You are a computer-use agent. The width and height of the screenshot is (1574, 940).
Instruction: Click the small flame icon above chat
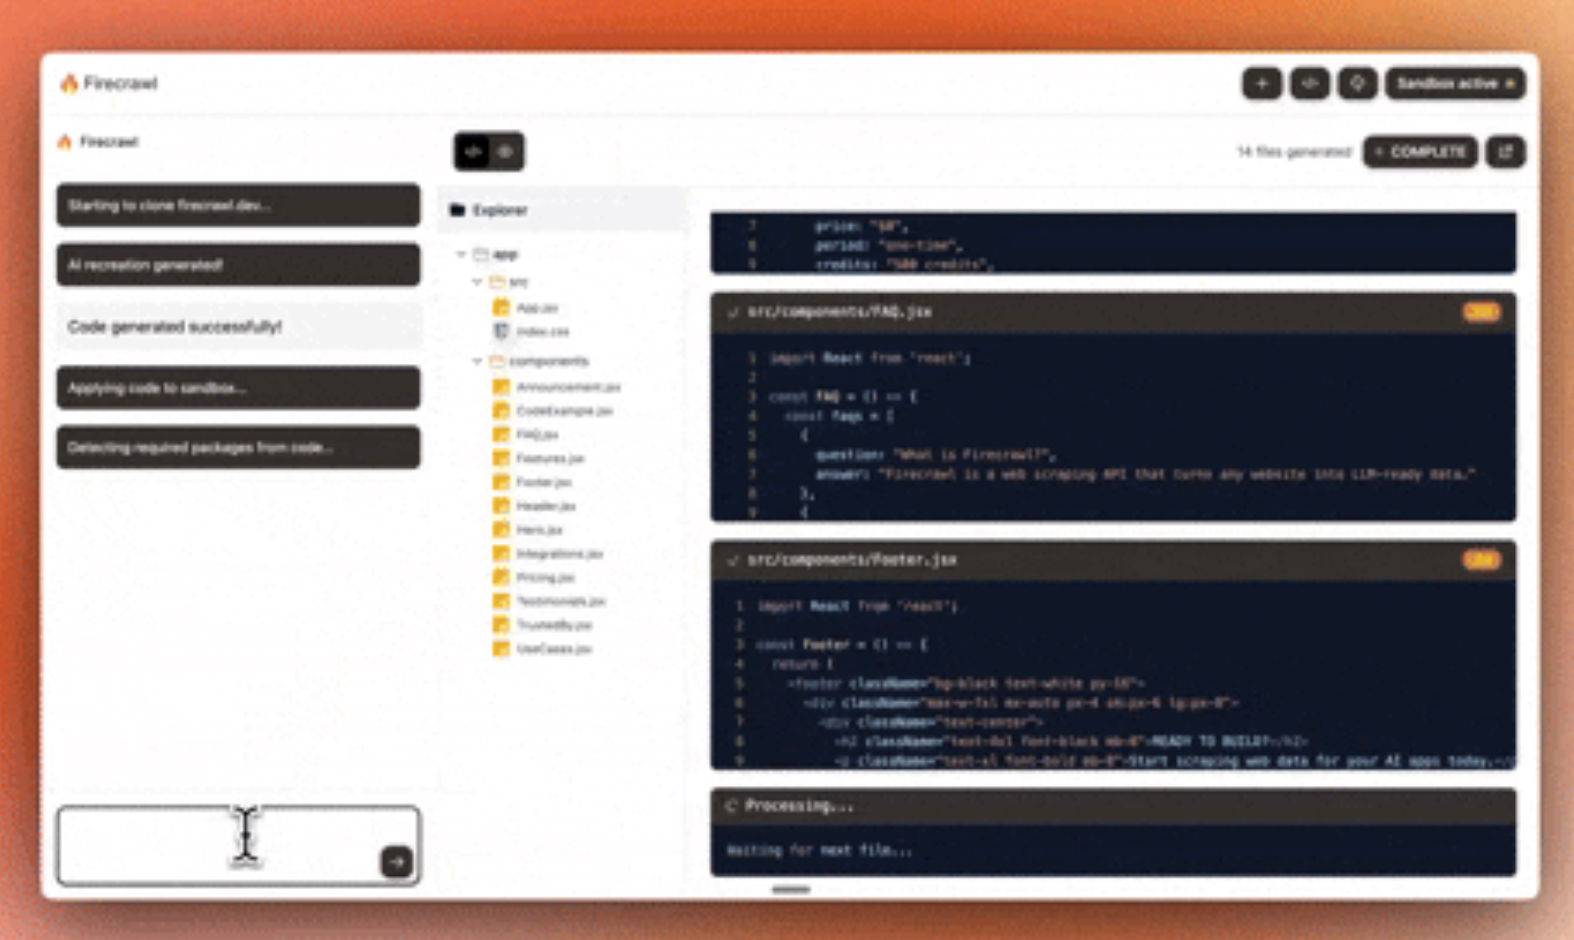65,142
